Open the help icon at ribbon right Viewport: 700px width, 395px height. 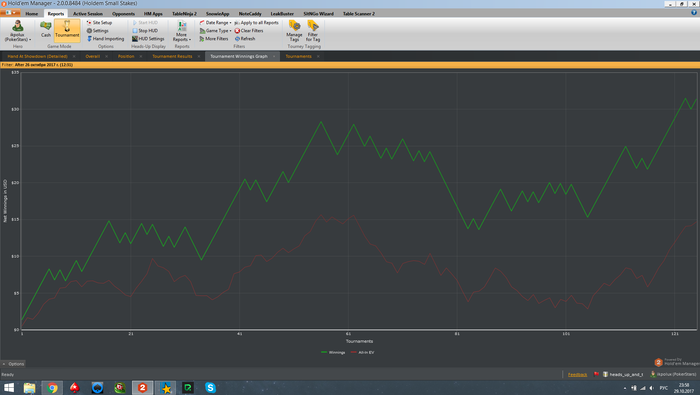[x=694, y=13]
